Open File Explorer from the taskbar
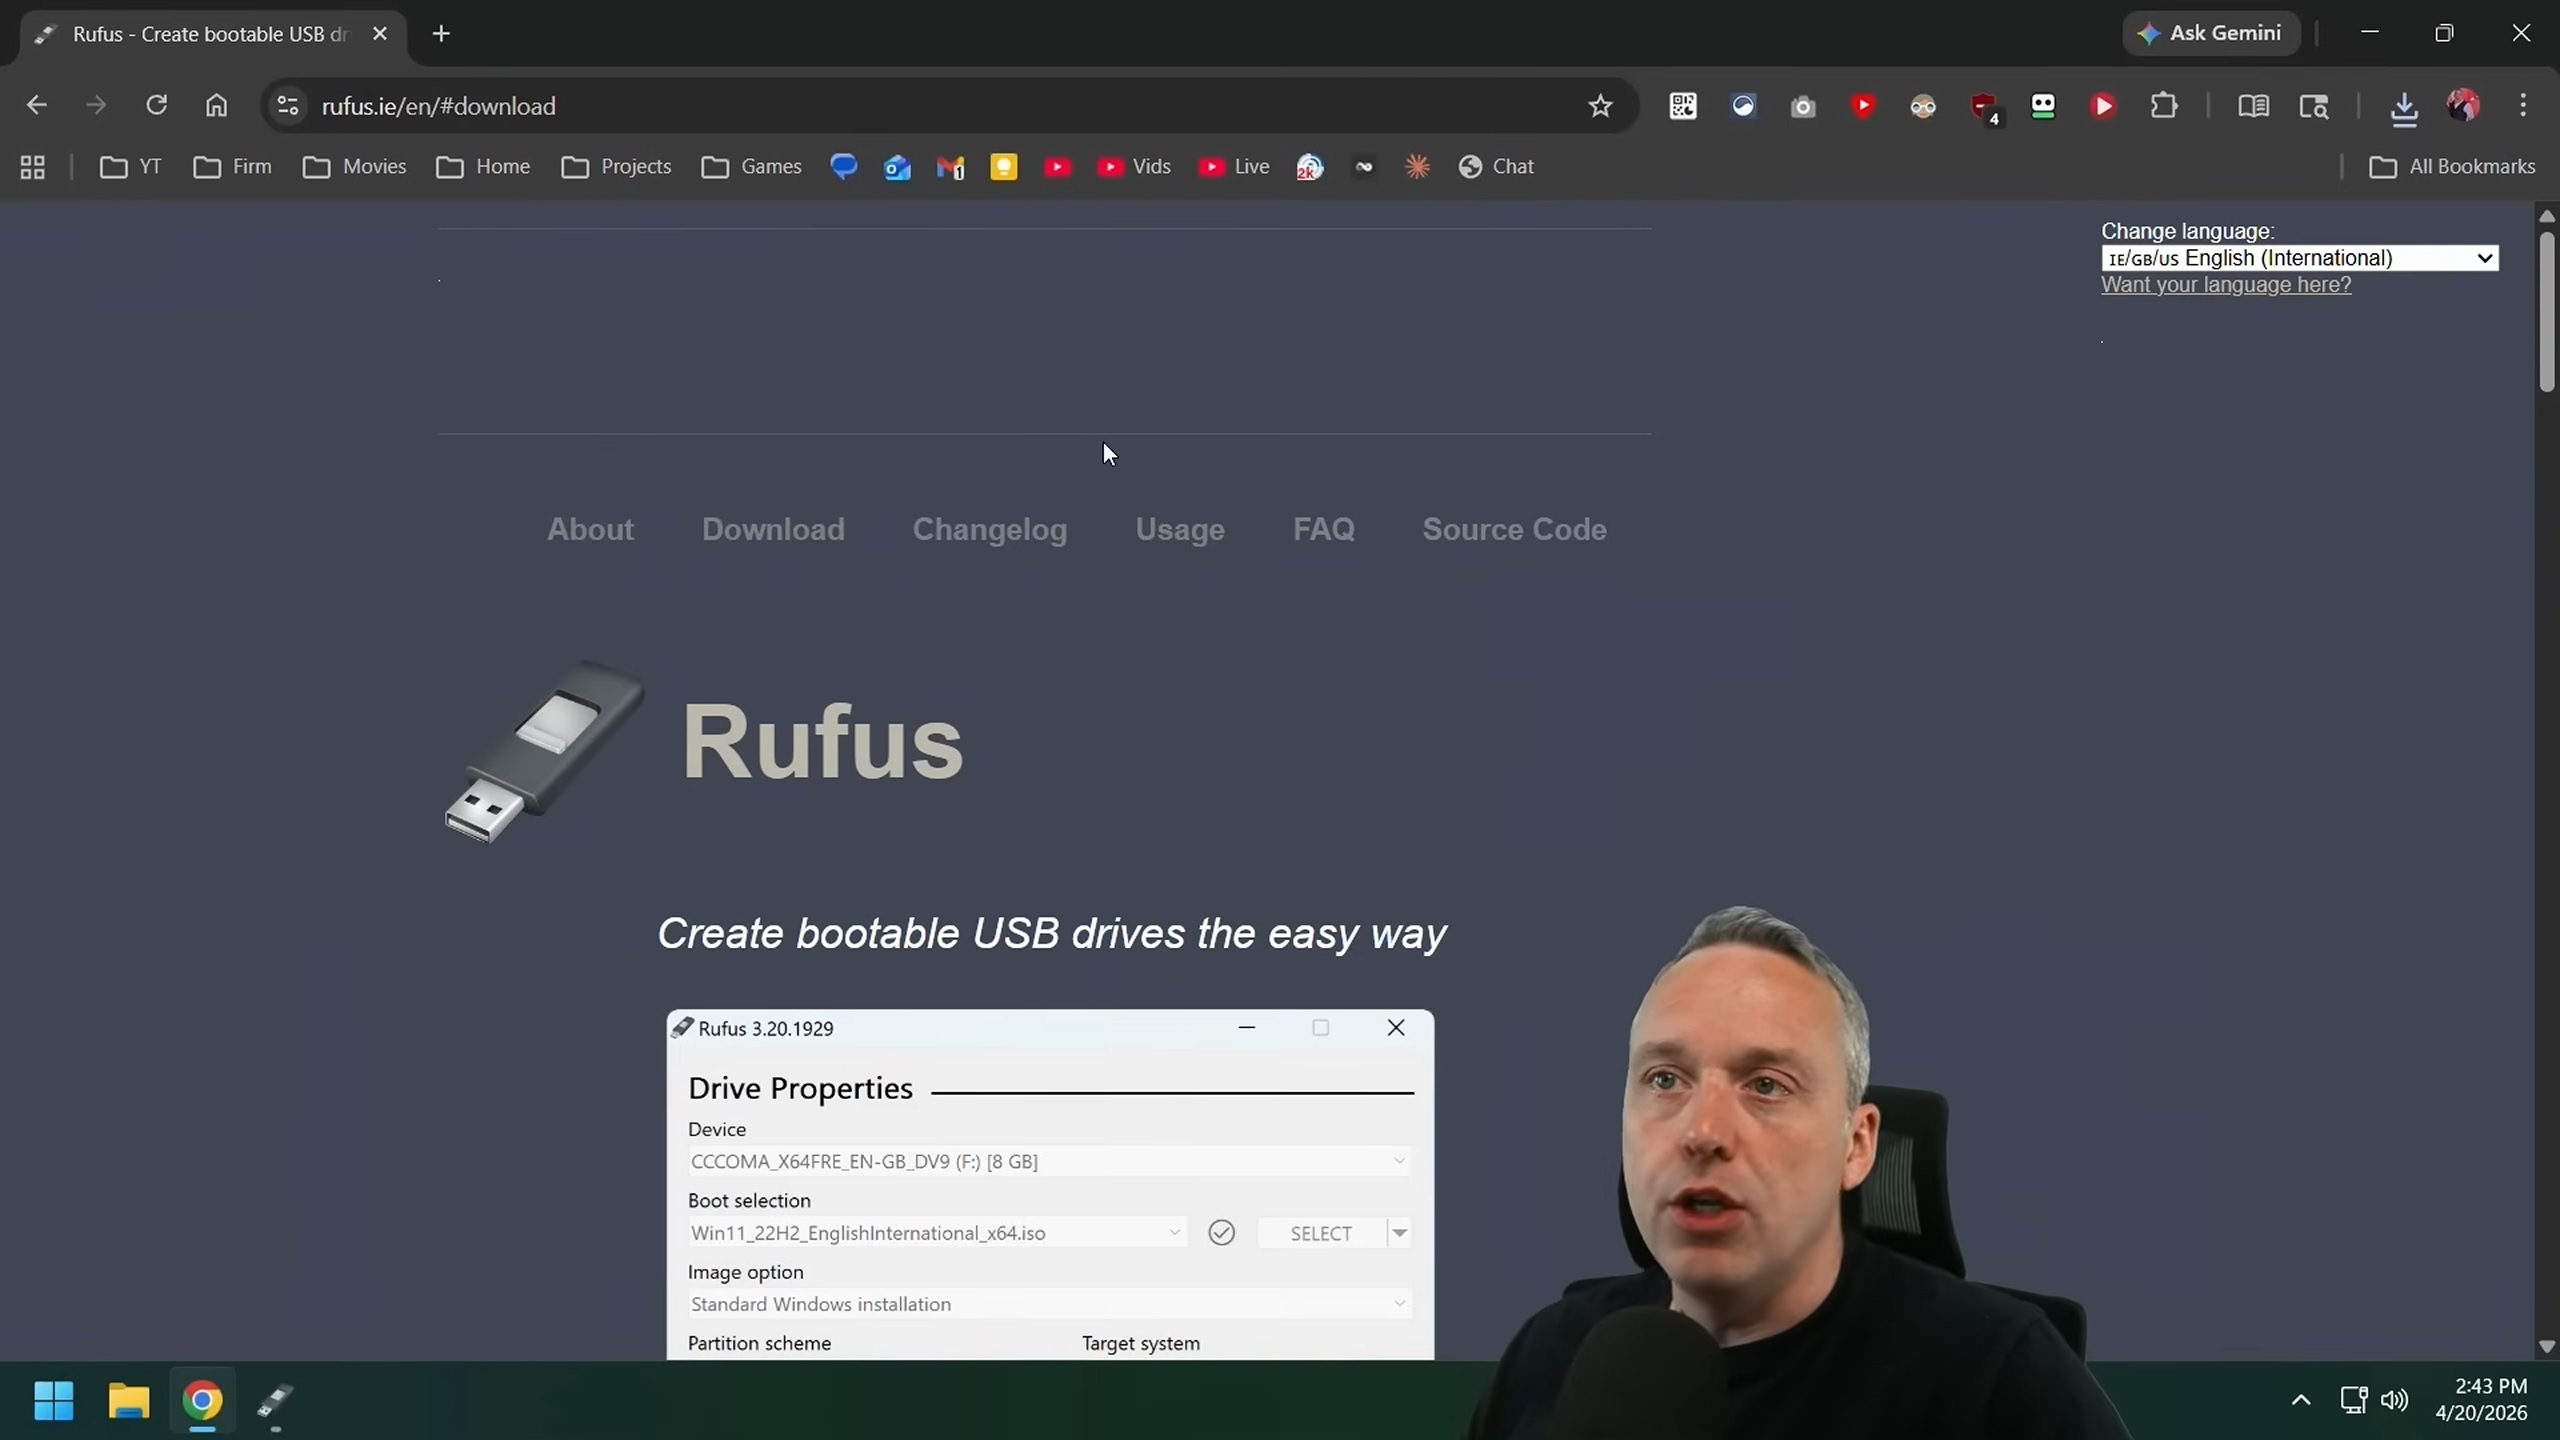The image size is (2560, 1440). [128, 1401]
